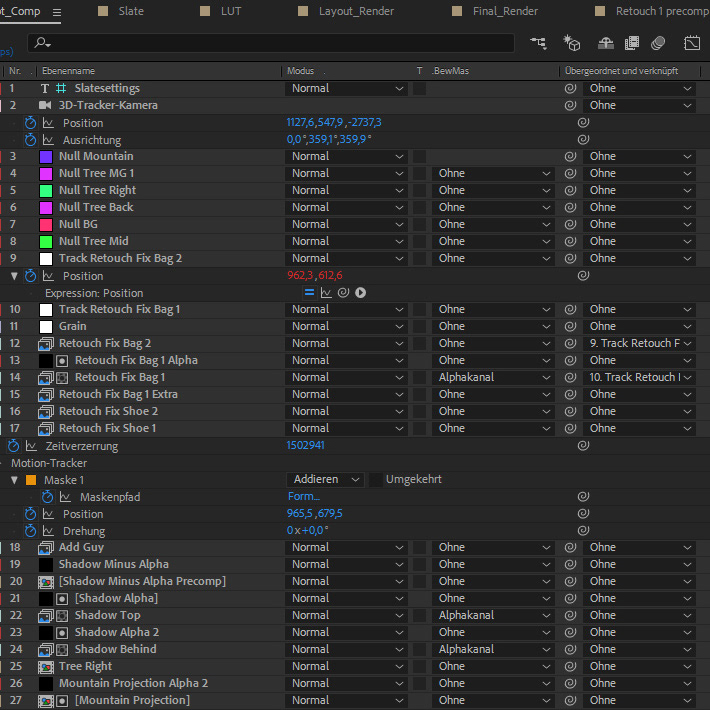Click the expression enable equals icon
The image size is (710, 710).
(309, 292)
